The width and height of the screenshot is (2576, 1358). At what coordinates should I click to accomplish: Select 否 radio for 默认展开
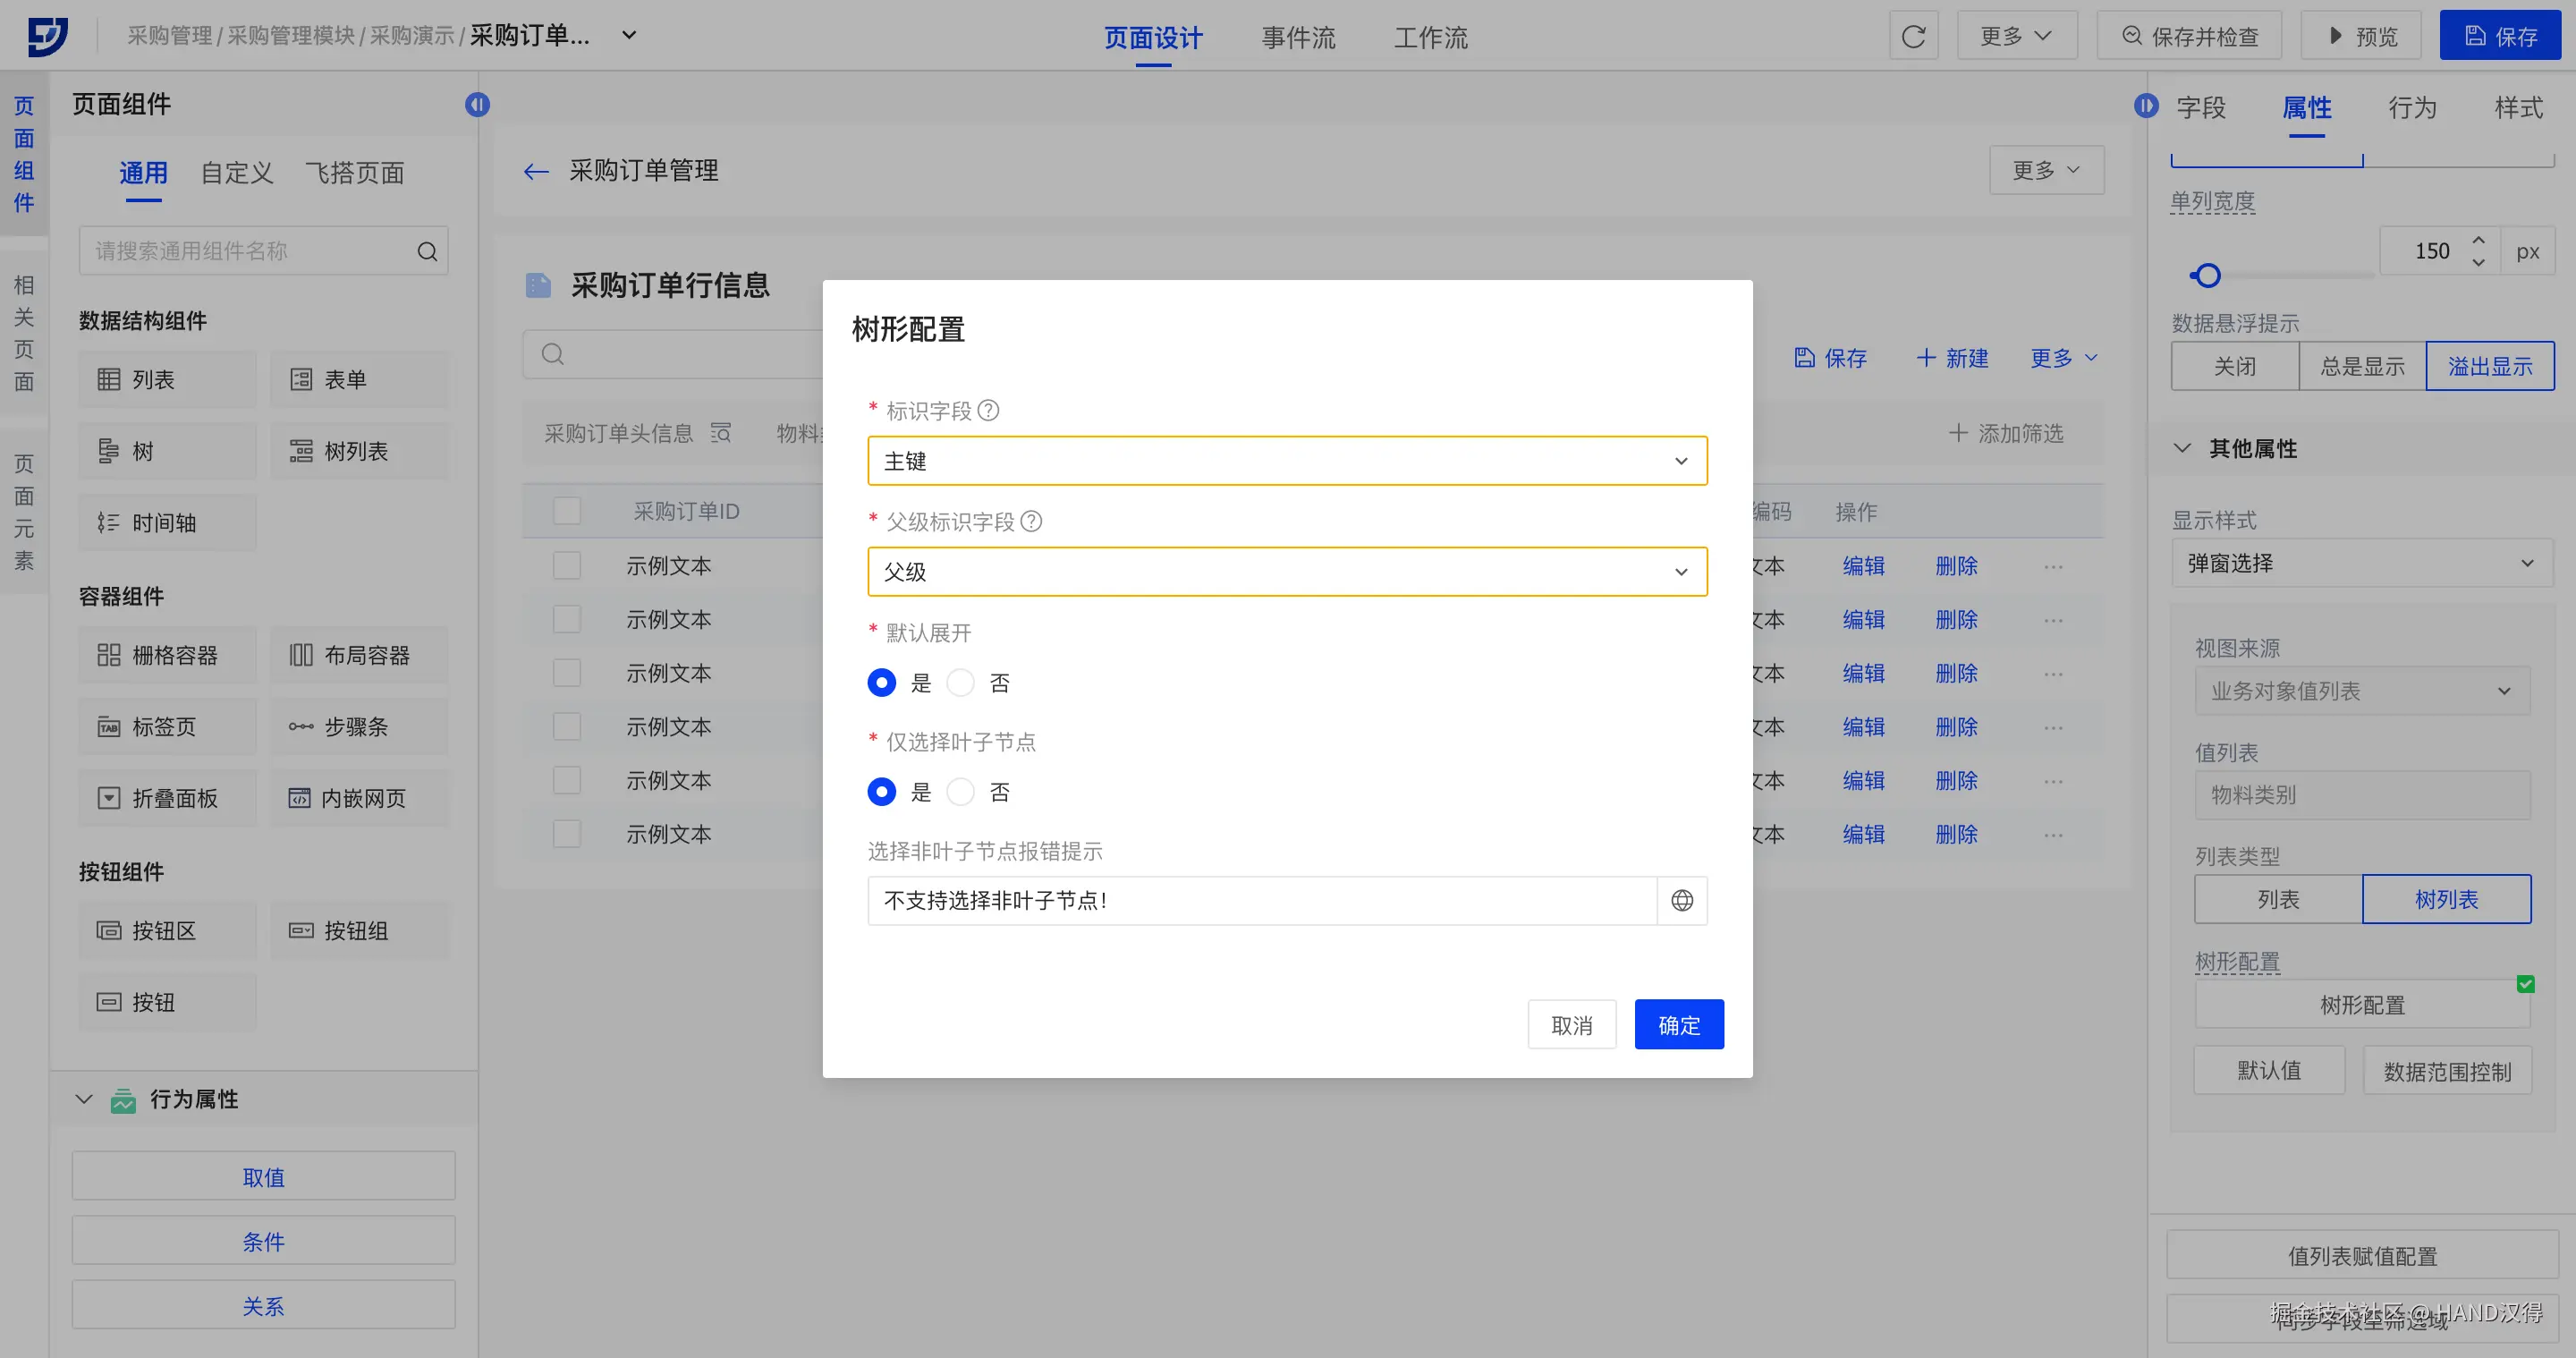(x=960, y=683)
